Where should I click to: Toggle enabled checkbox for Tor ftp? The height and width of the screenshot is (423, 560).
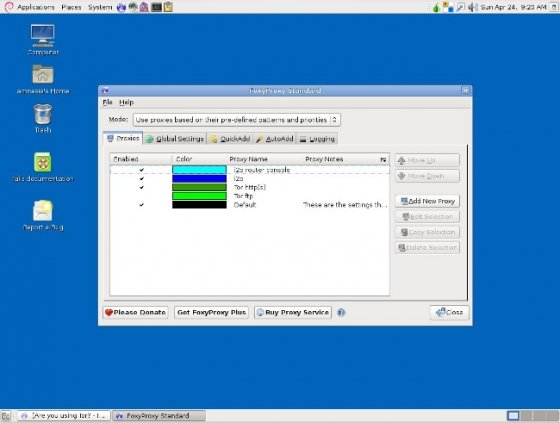pos(142,196)
